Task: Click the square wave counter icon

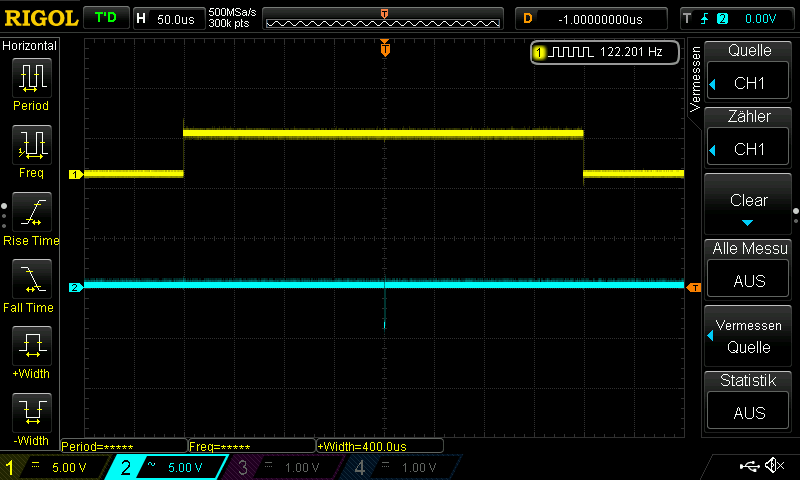Action: click(x=571, y=52)
